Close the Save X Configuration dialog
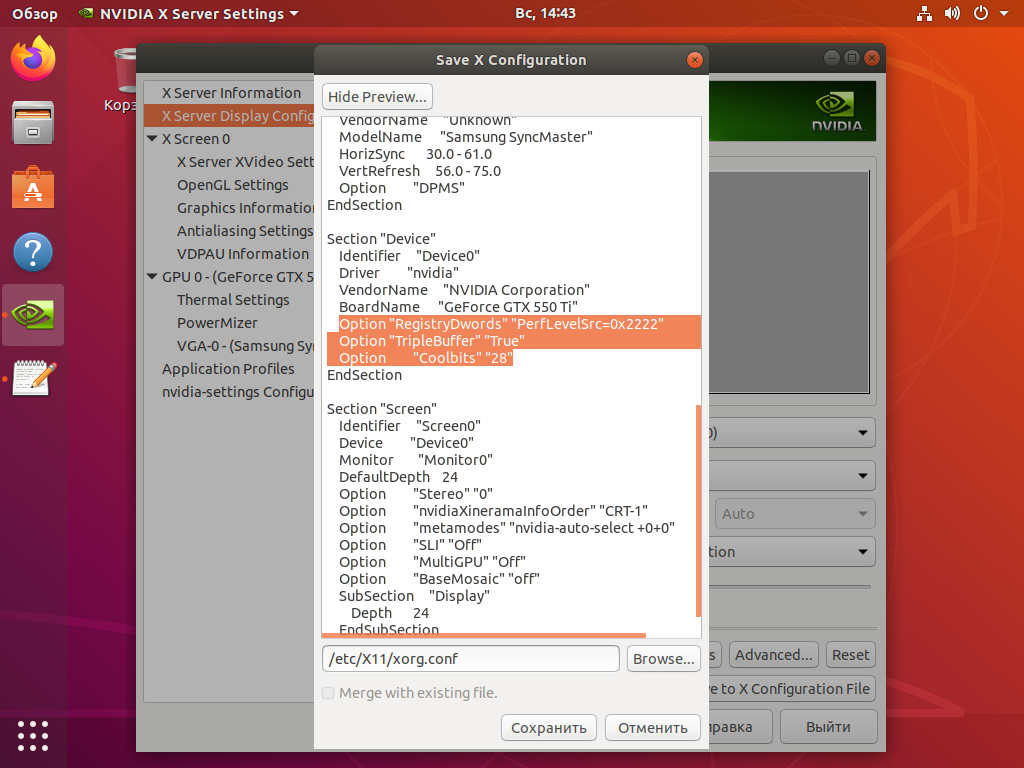This screenshot has height=768, width=1024. pos(695,60)
